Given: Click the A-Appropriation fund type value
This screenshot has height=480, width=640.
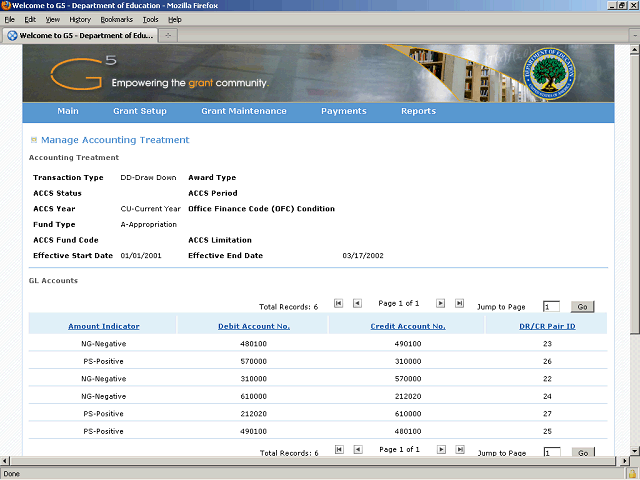Looking at the screenshot, I should [149, 224].
